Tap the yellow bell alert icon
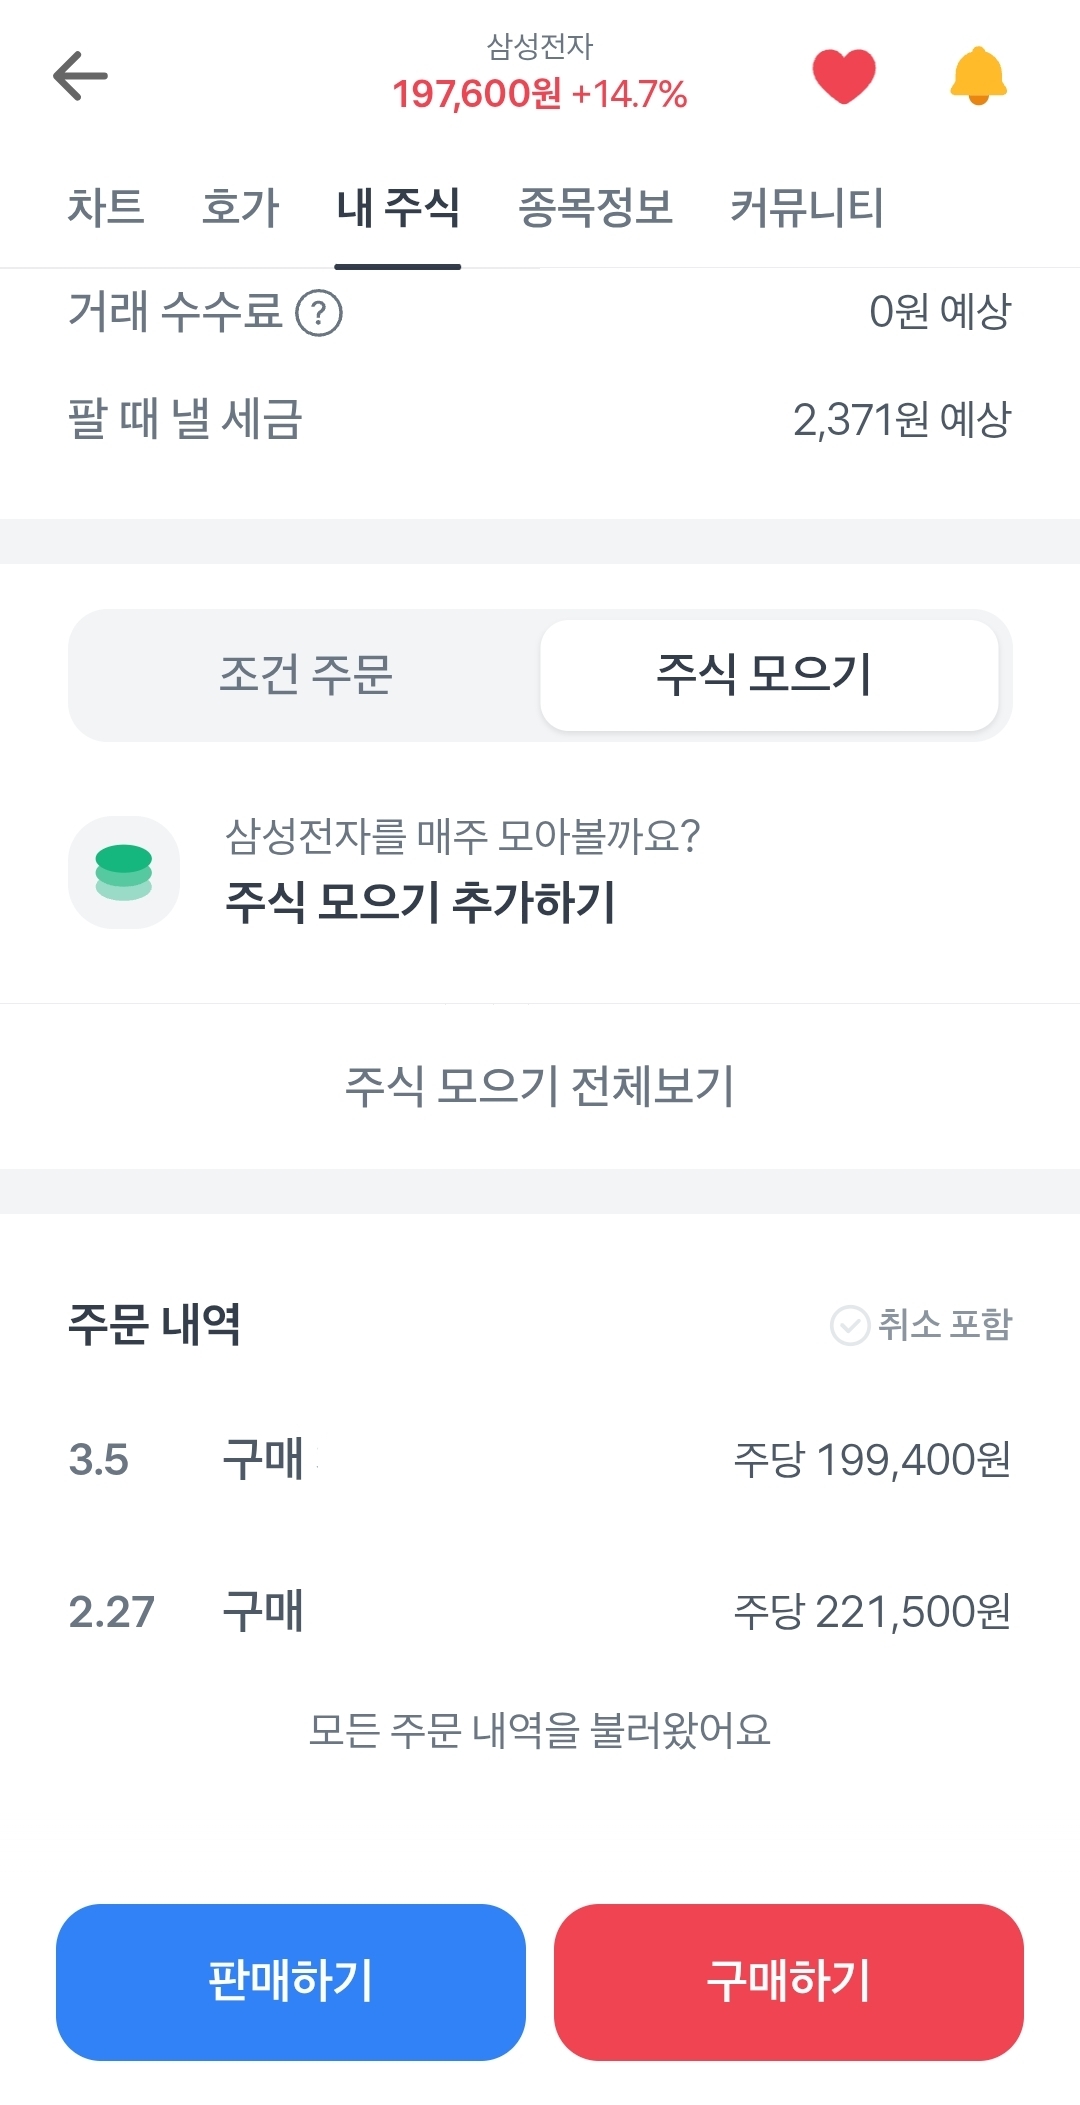Screen dimensions: 1080x2105 point(977,75)
